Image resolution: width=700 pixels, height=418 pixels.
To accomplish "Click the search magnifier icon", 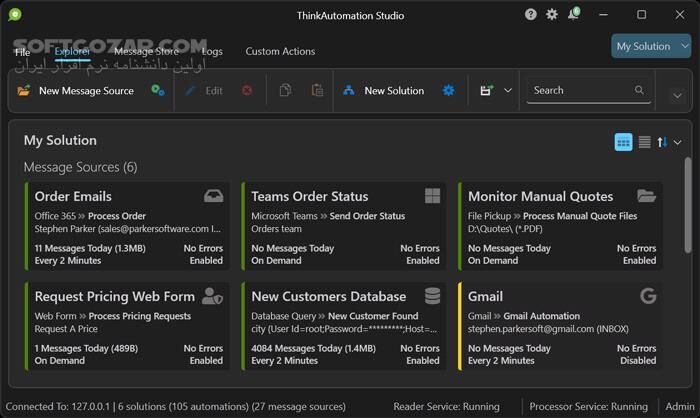I will point(639,90).
